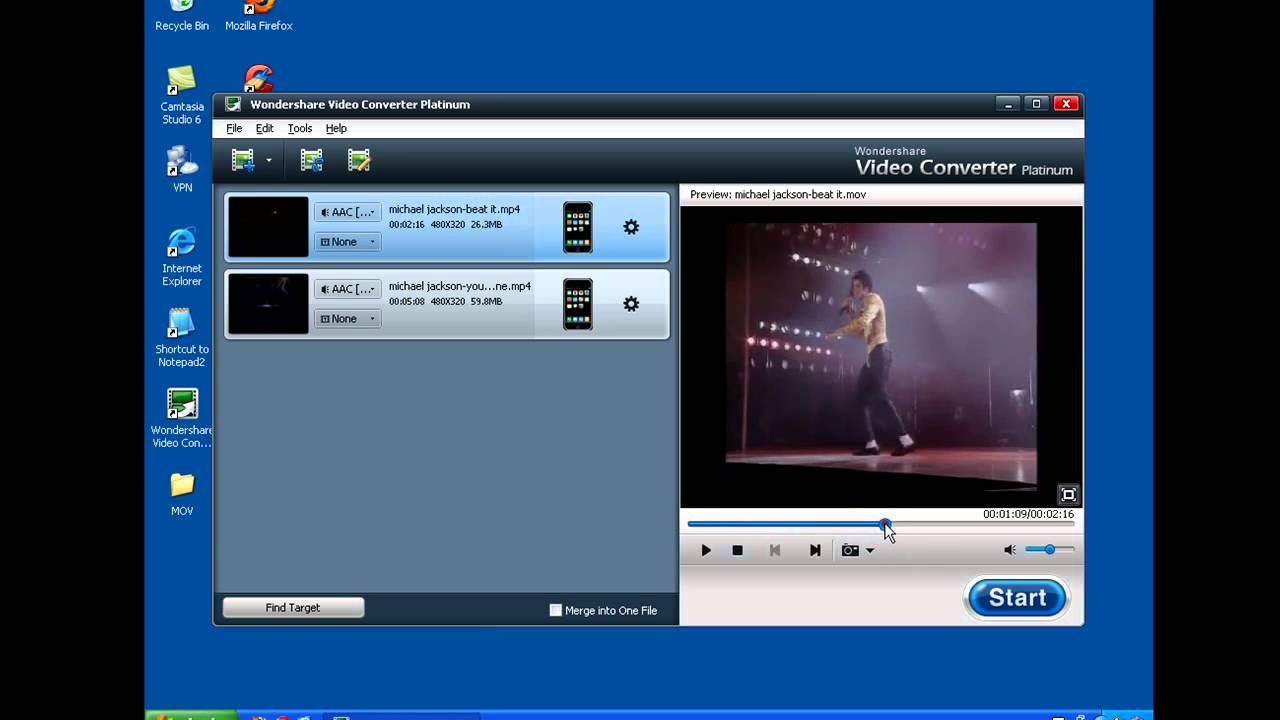Adjust the volume slider
The height and width of the screenshot is (720, 1280).
pyautogui.click(x=1050, y=549)
